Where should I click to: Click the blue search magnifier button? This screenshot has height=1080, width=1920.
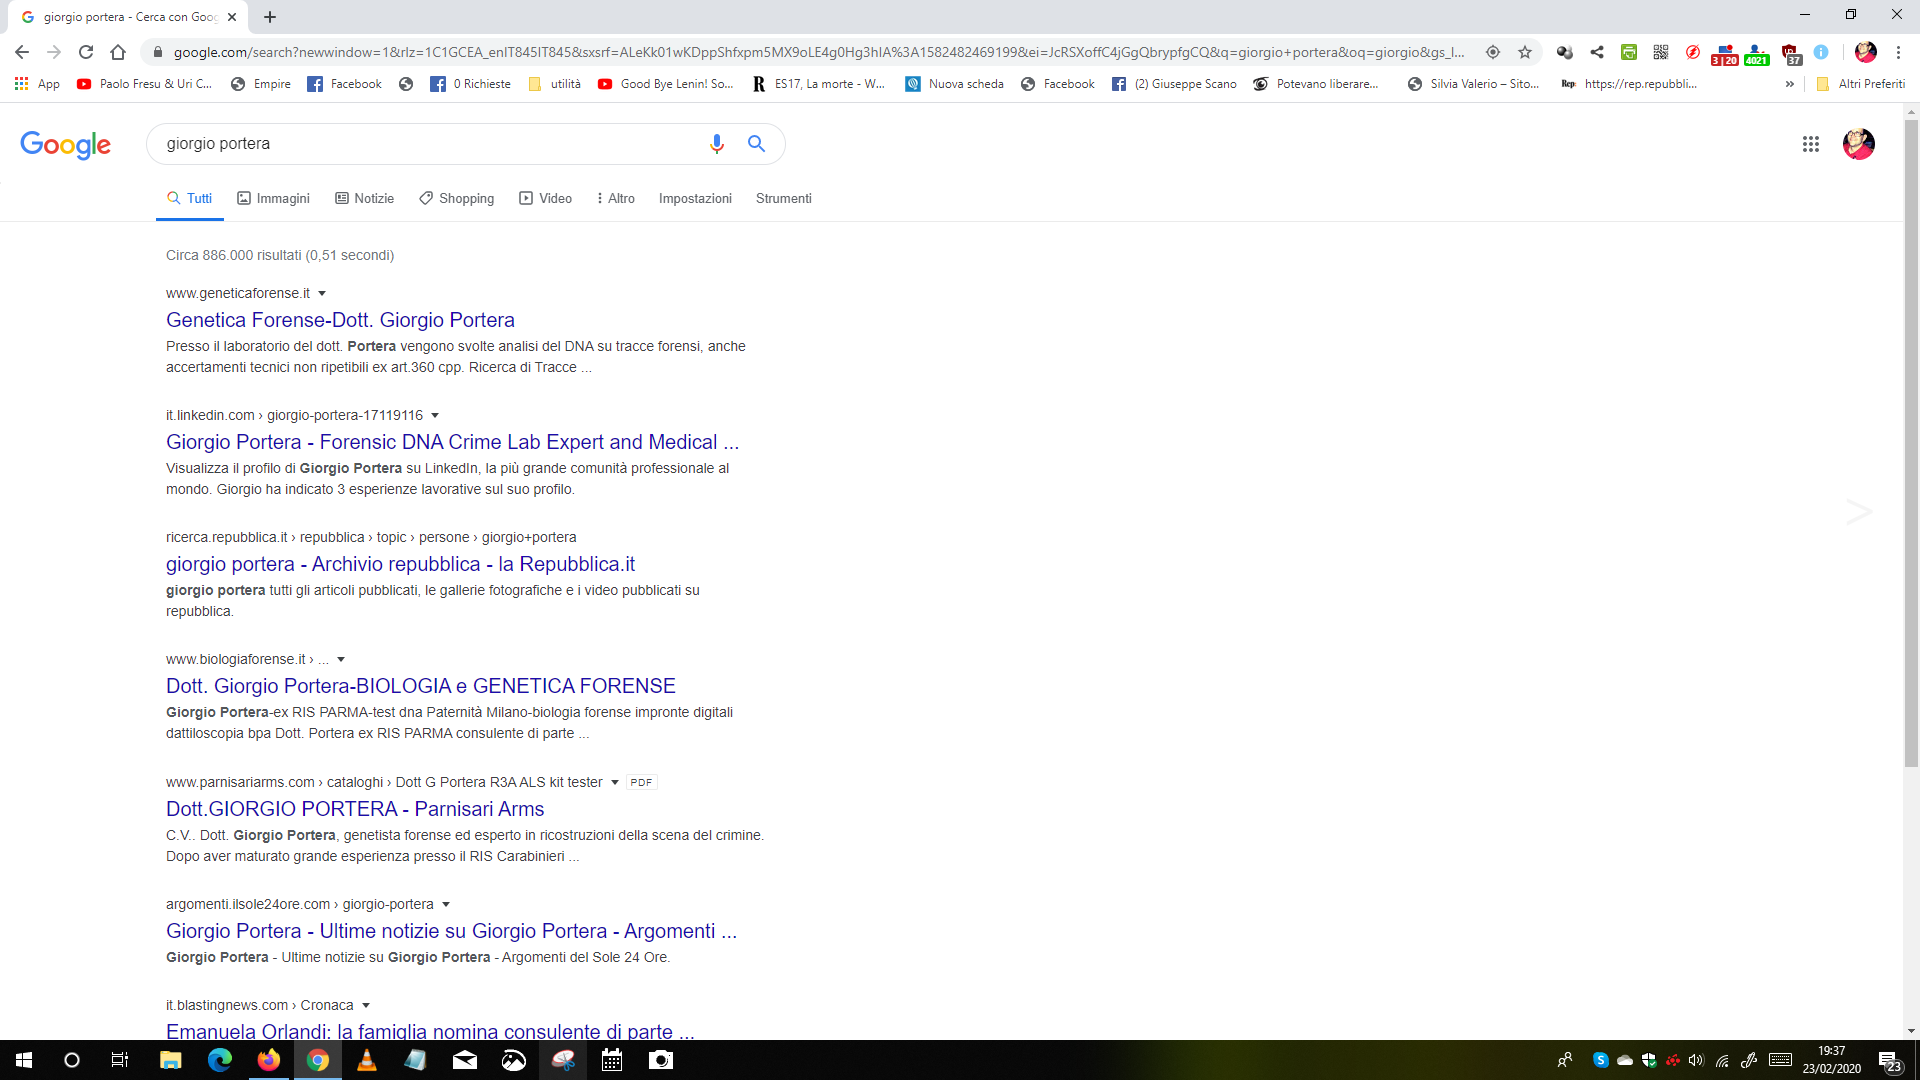click(x=756, y=144)
